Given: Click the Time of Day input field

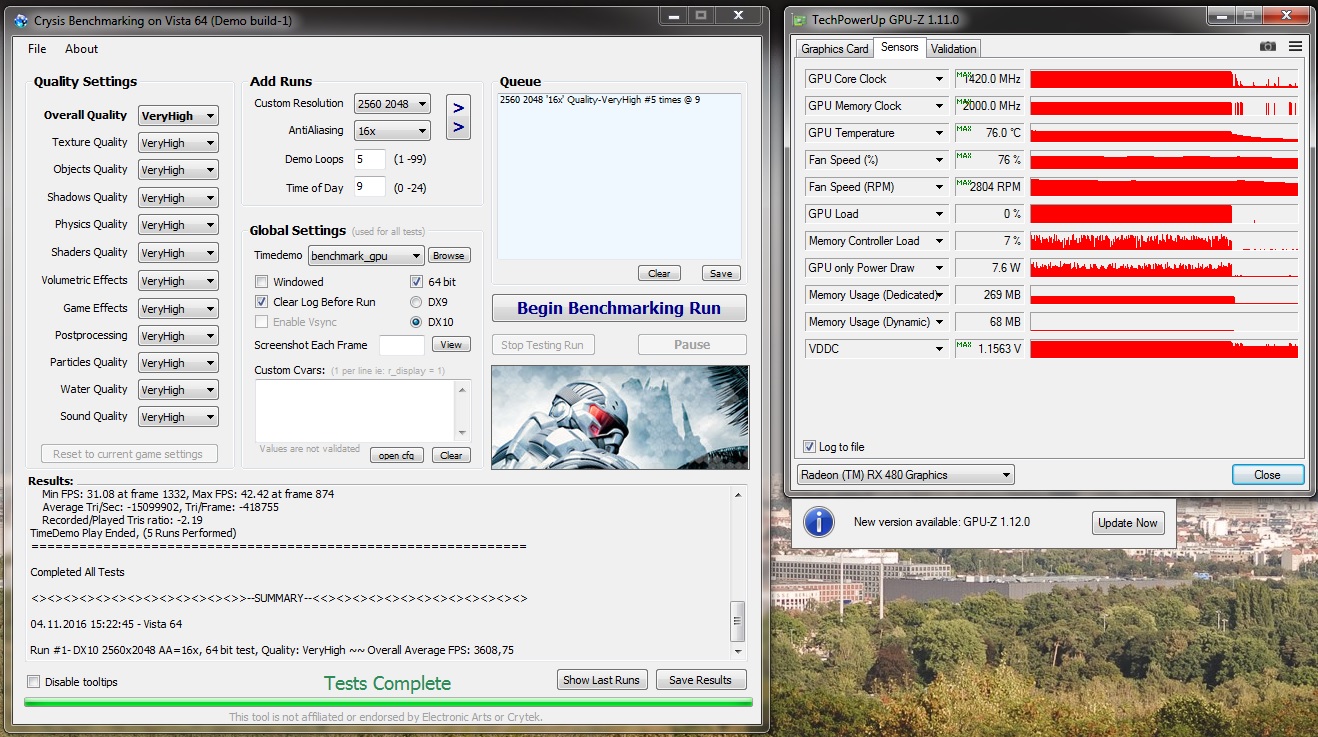Looking at the screenshot, I should point(369,187).
